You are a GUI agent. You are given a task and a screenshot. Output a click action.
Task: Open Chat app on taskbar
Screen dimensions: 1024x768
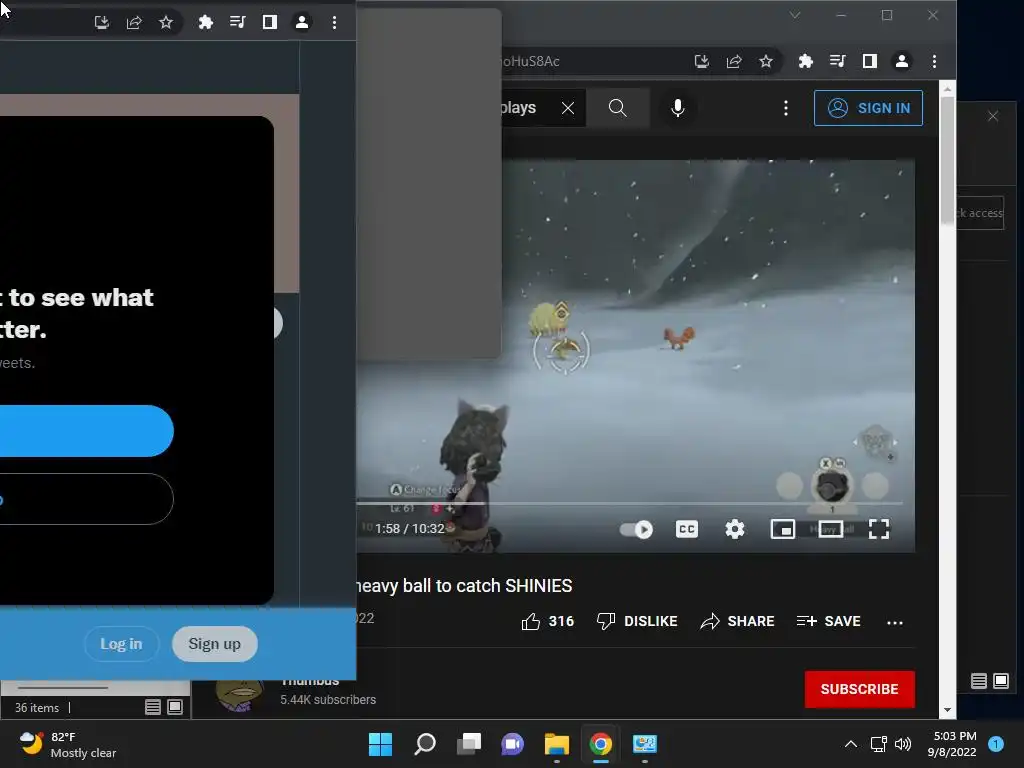click(x=513, y=744)
